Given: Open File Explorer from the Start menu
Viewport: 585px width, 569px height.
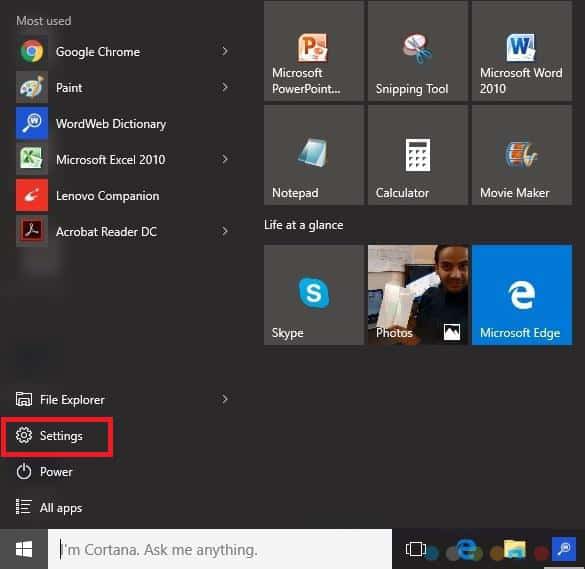Looking at the screenshot, I should (x=60, y=400).
